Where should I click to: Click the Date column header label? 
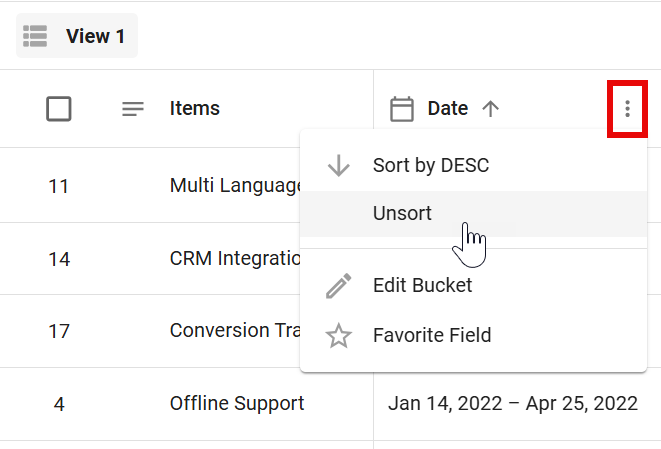pos(447,108)
